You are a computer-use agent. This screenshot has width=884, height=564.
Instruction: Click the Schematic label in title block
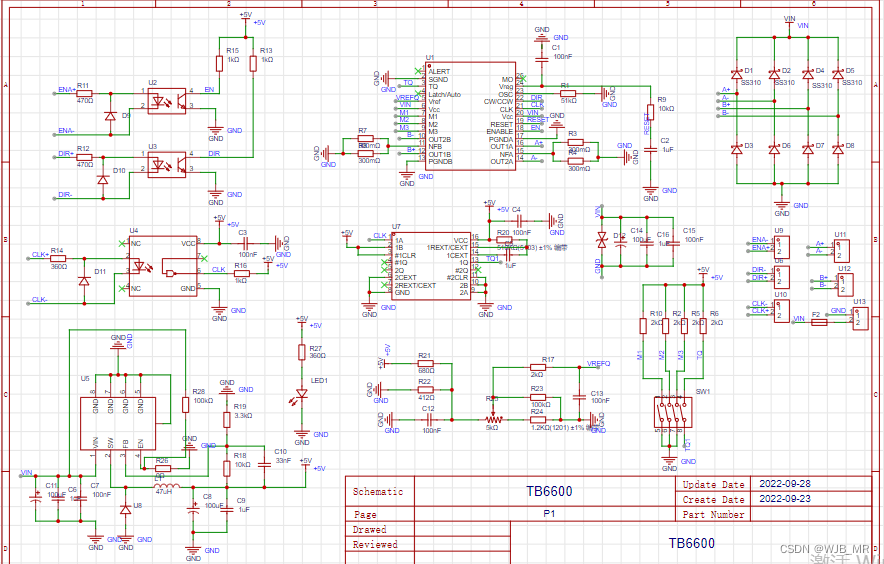378,492
